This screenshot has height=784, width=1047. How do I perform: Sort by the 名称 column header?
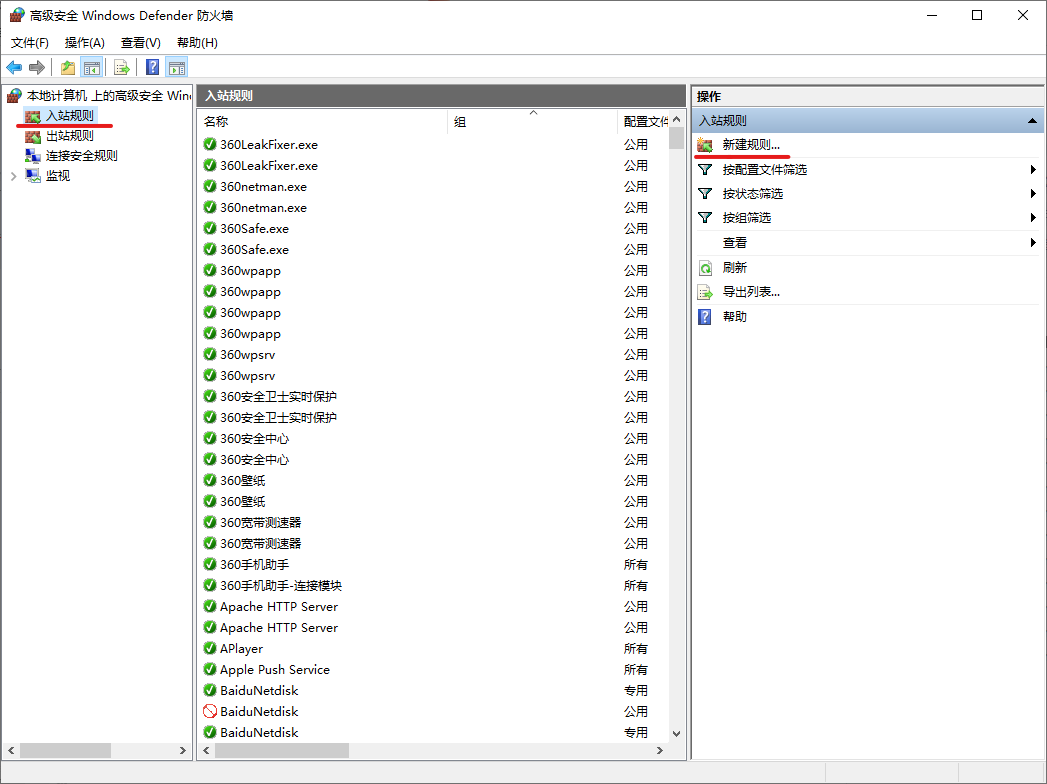(323, 122)
